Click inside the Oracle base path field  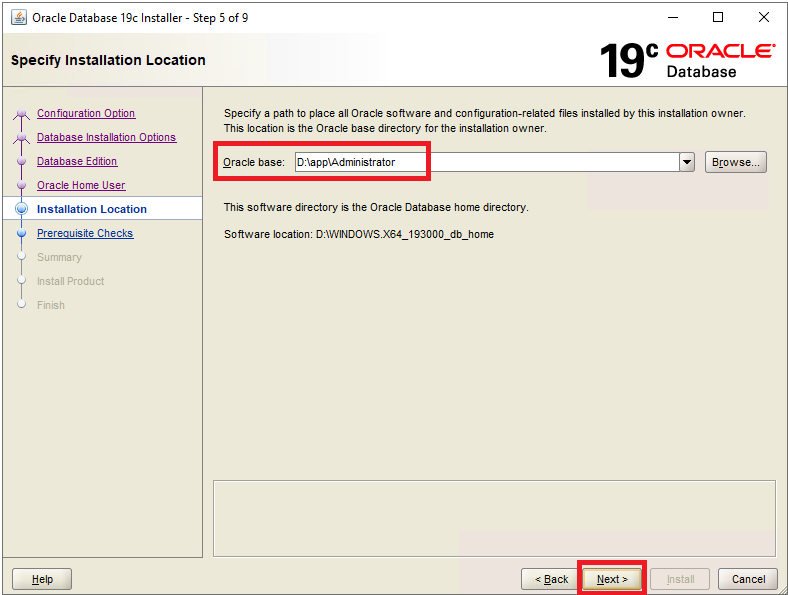(x=486, y=162)
